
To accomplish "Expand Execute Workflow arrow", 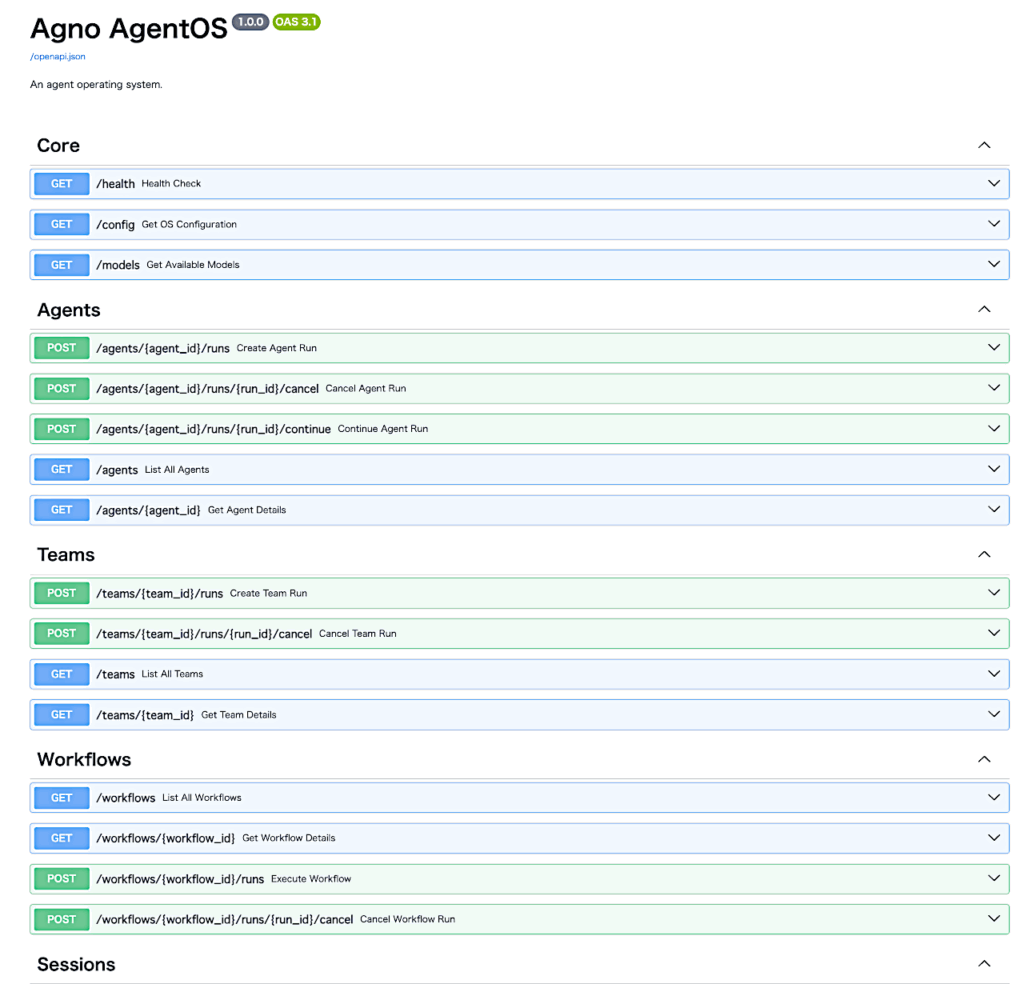I will 993,878.
